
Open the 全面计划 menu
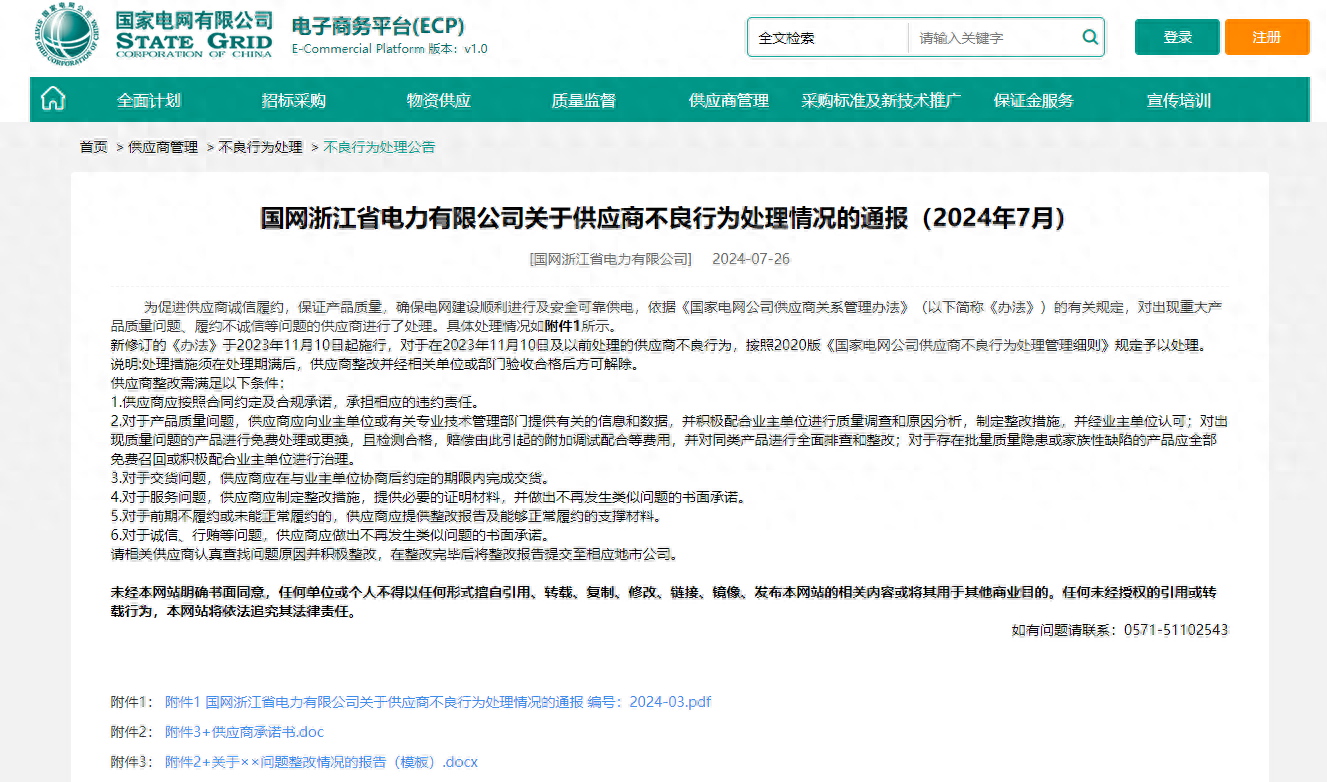pyautogui.click(x=149, y=100)
